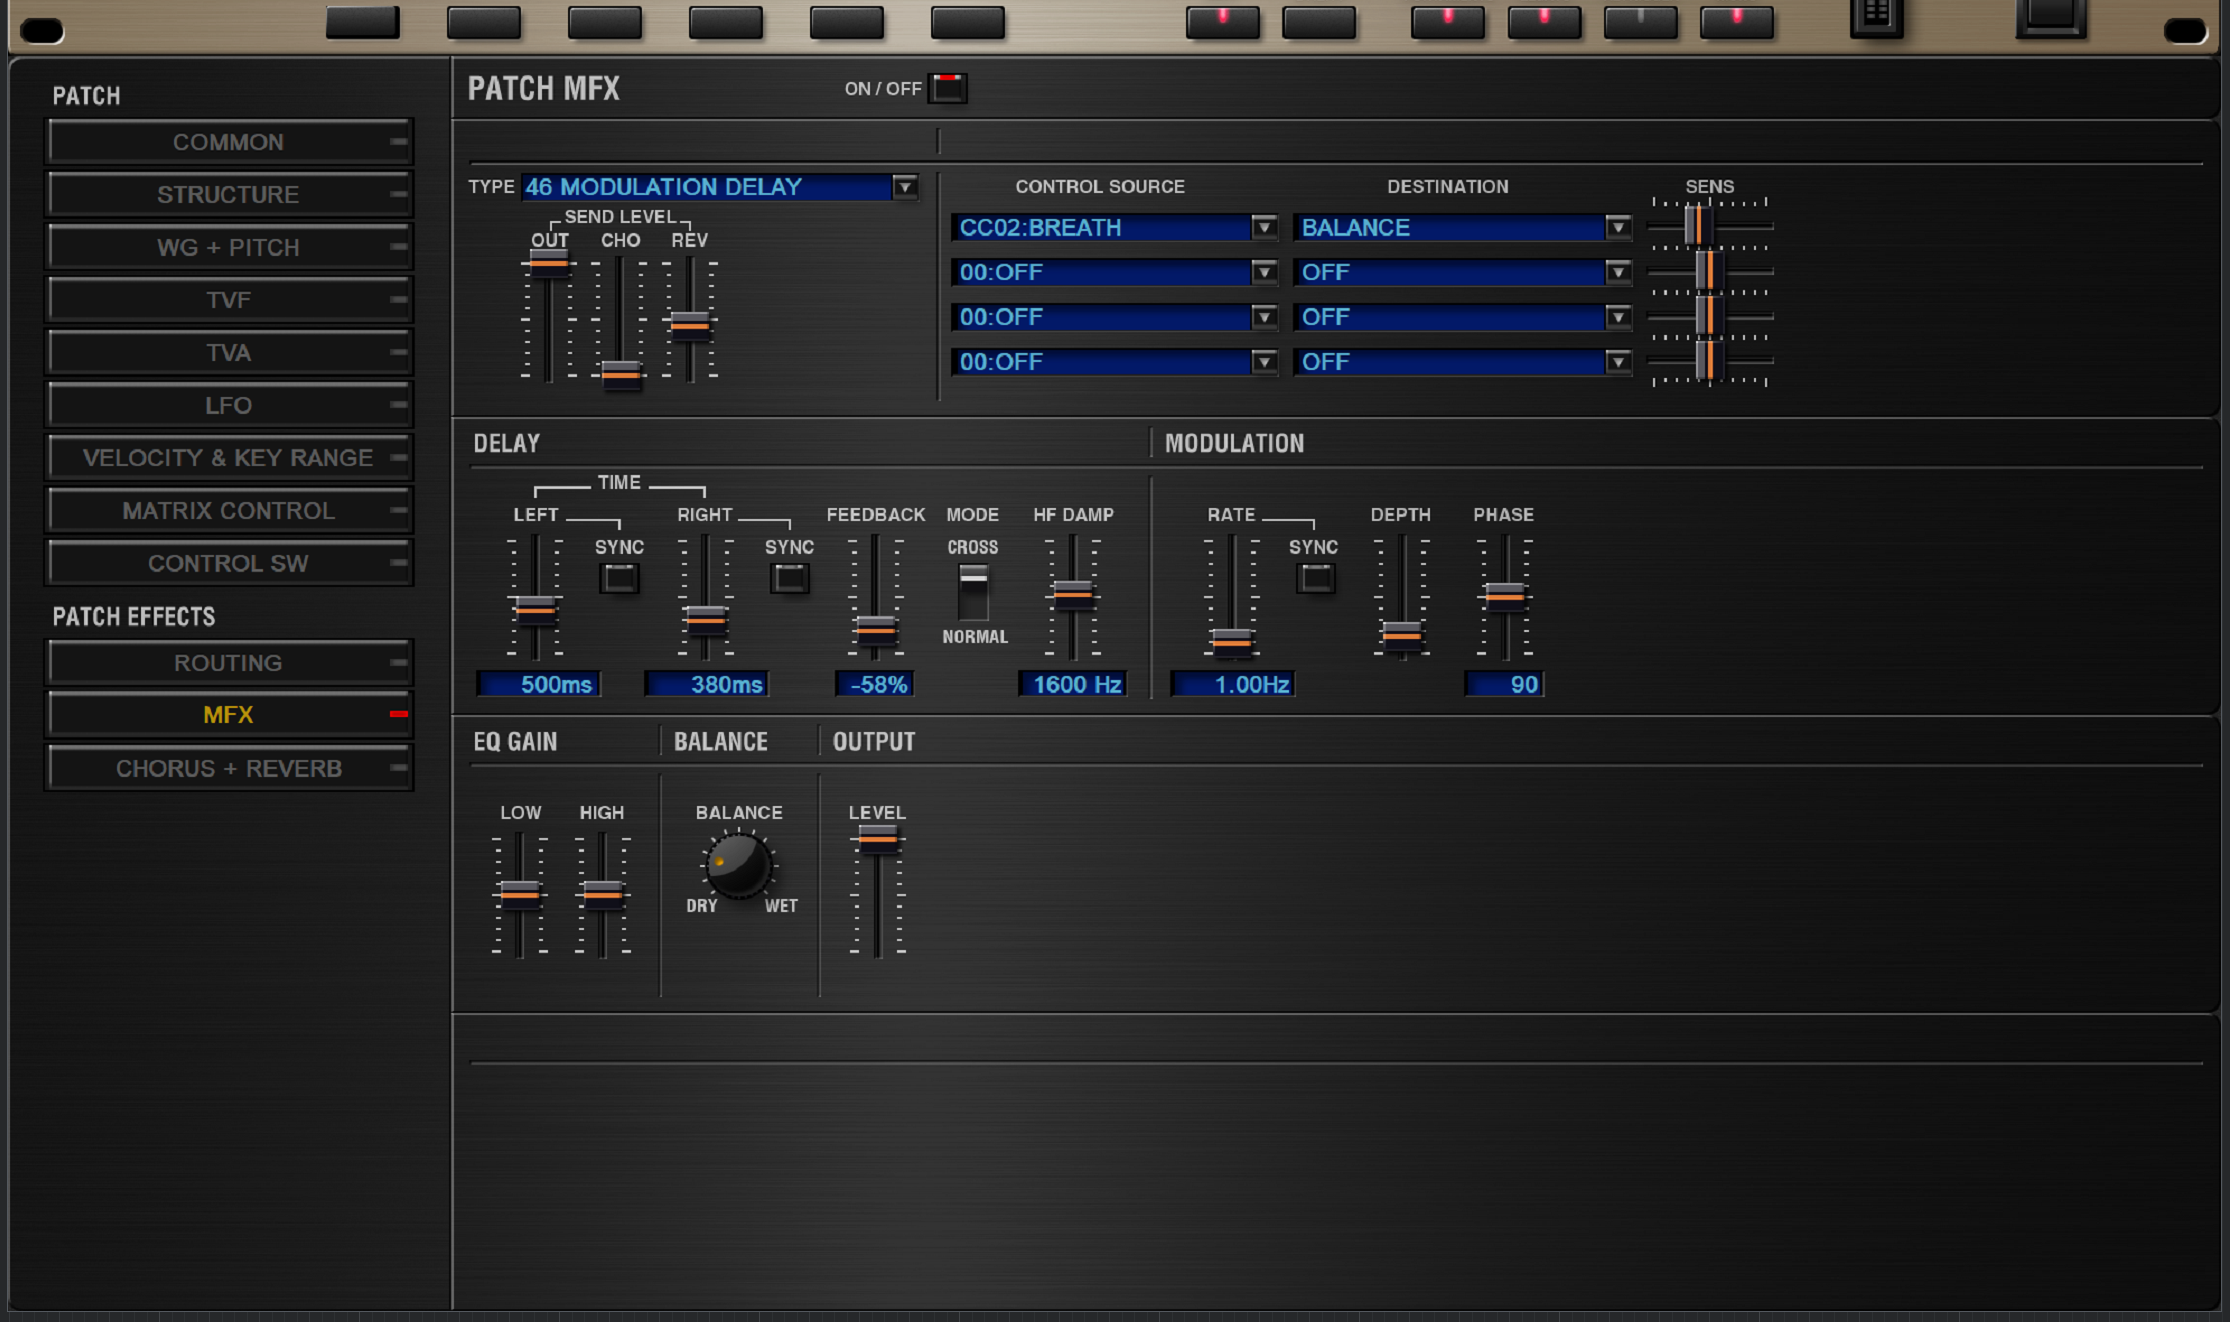Switch to CHORUS + REVERB page
The height and width of the screenshot is (1322, 2230).
click(x=228, y=768)
